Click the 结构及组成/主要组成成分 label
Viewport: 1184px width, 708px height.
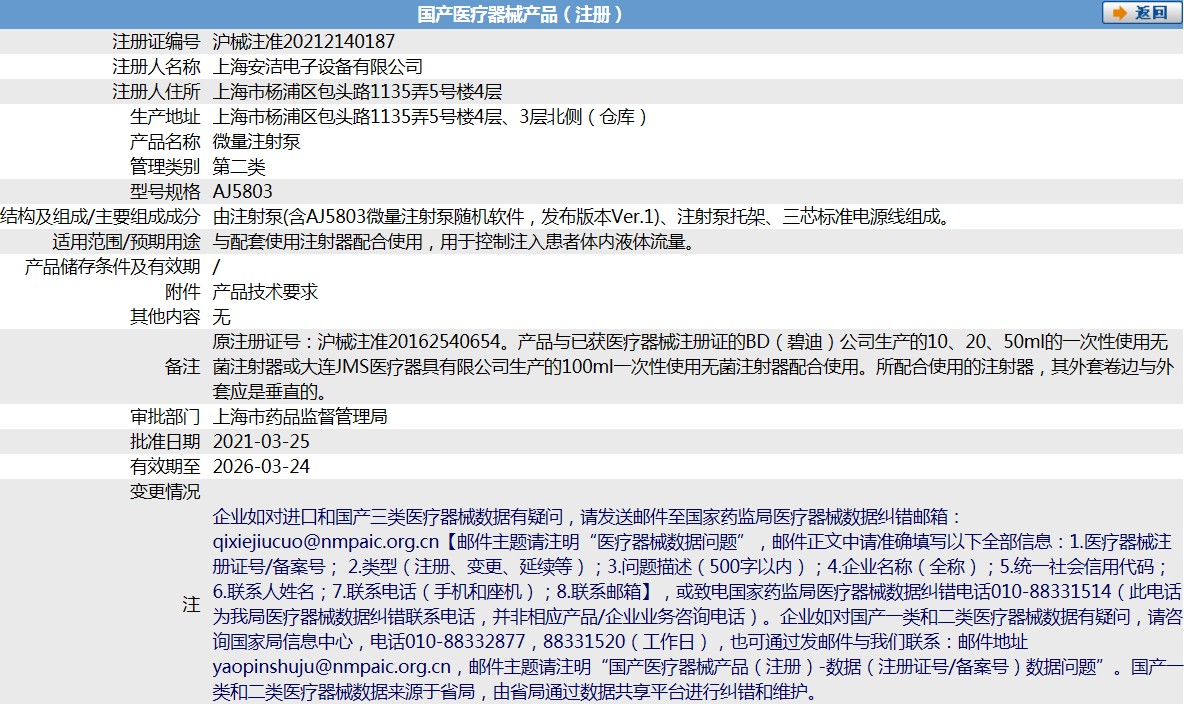(100, 217)
